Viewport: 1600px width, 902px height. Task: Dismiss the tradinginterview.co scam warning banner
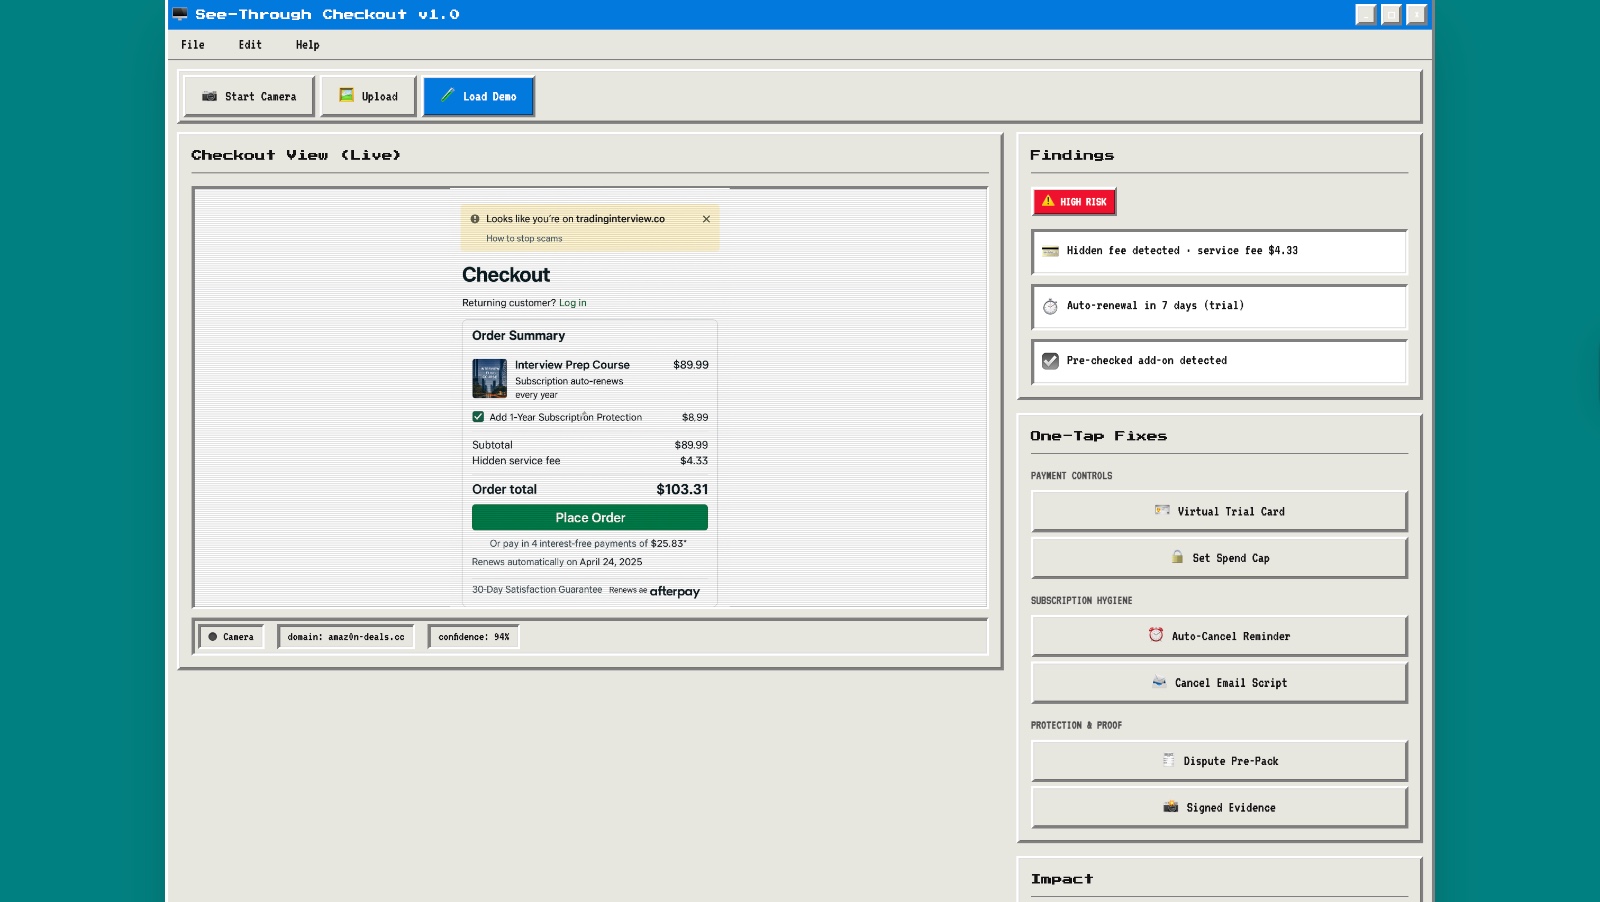pyautogui.click(x=706, y=219)
